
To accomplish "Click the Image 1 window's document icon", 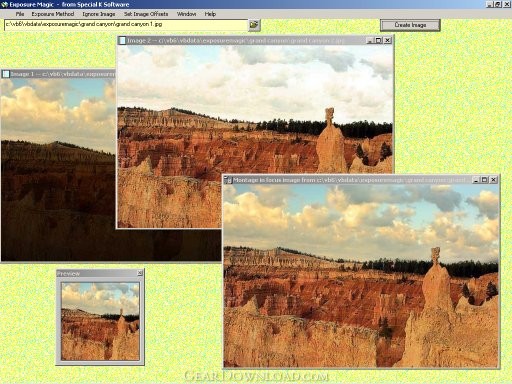I will pyautogui.click(x=6, y=74).
